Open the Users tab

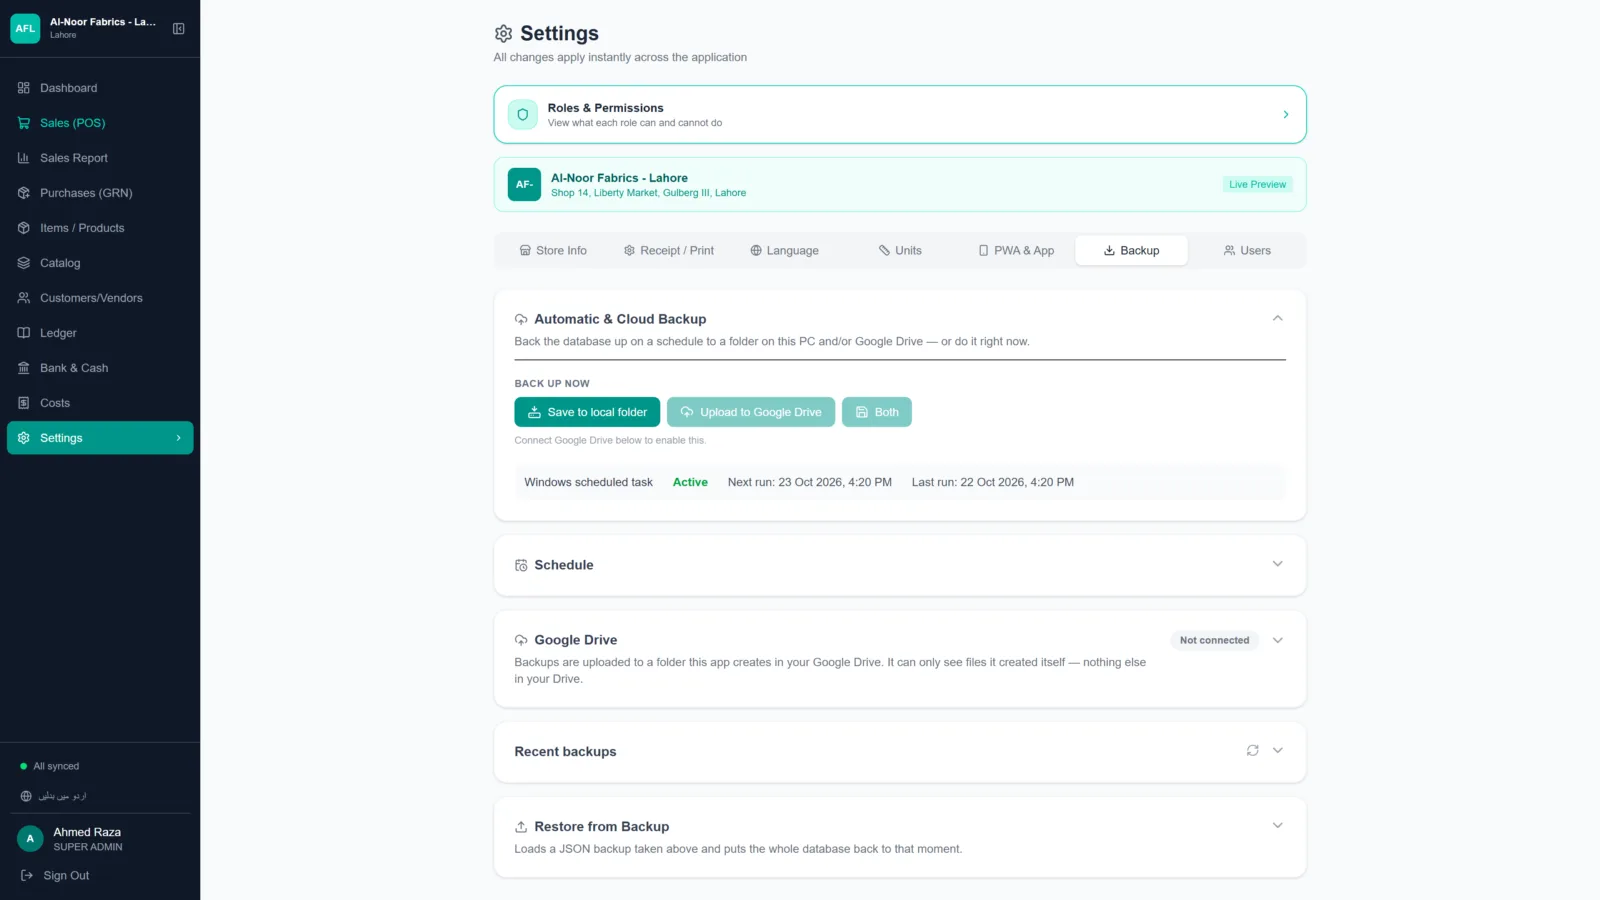tap(1247, 251)
